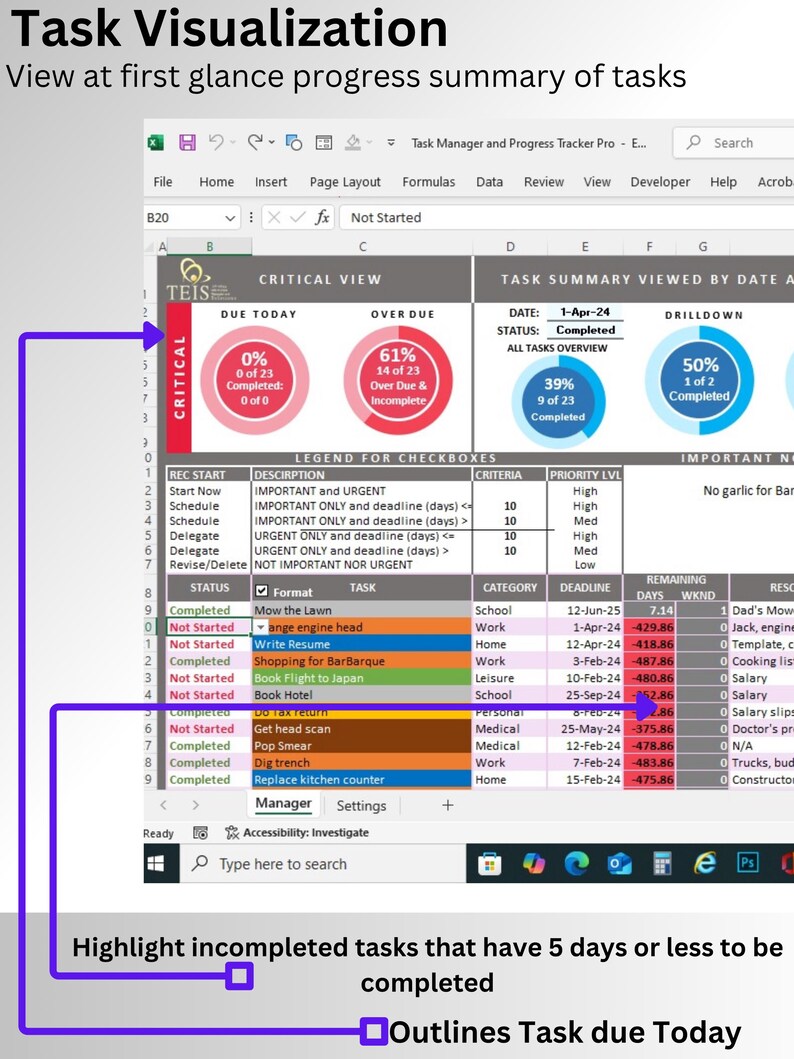Image resolution: width=794 pixels, height=1059 pixels.
Task: Click the Save icon in Quick Access toolbar
Action: (x=187, y=143)
